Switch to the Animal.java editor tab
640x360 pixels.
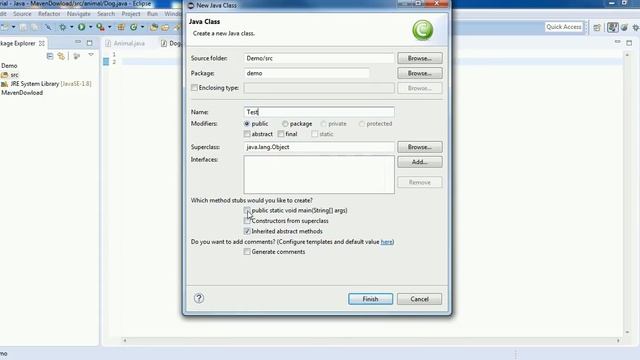(x=126, y=43)
